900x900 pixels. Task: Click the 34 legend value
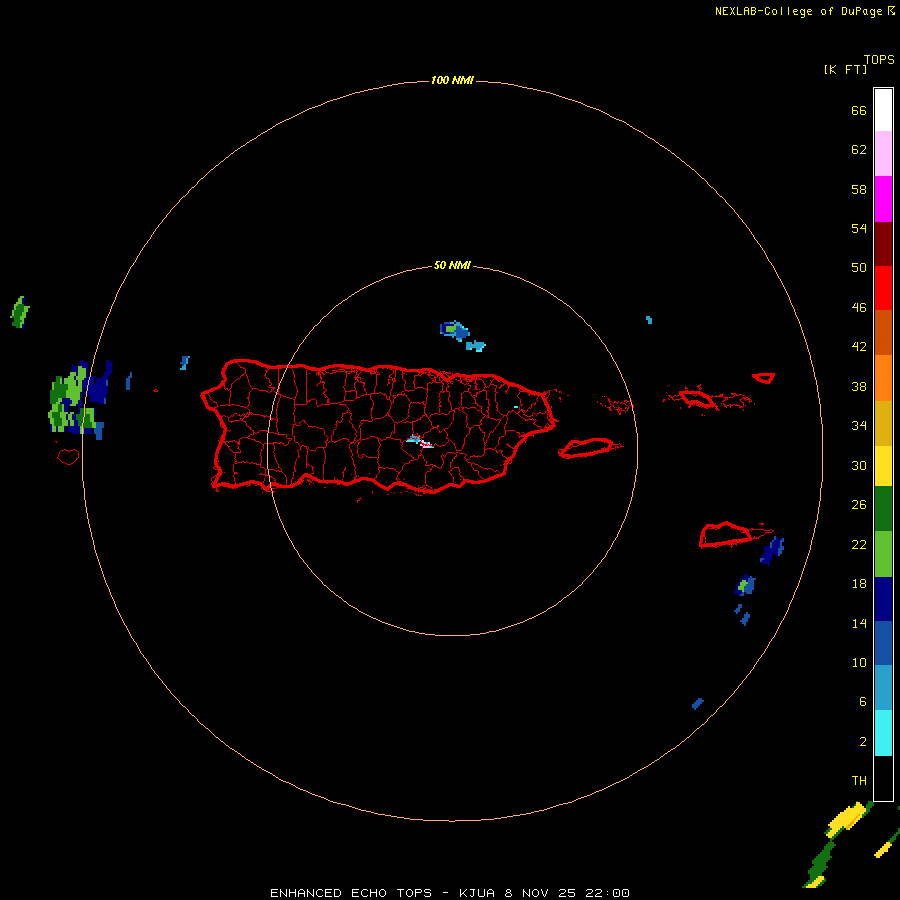pos(859,426)
